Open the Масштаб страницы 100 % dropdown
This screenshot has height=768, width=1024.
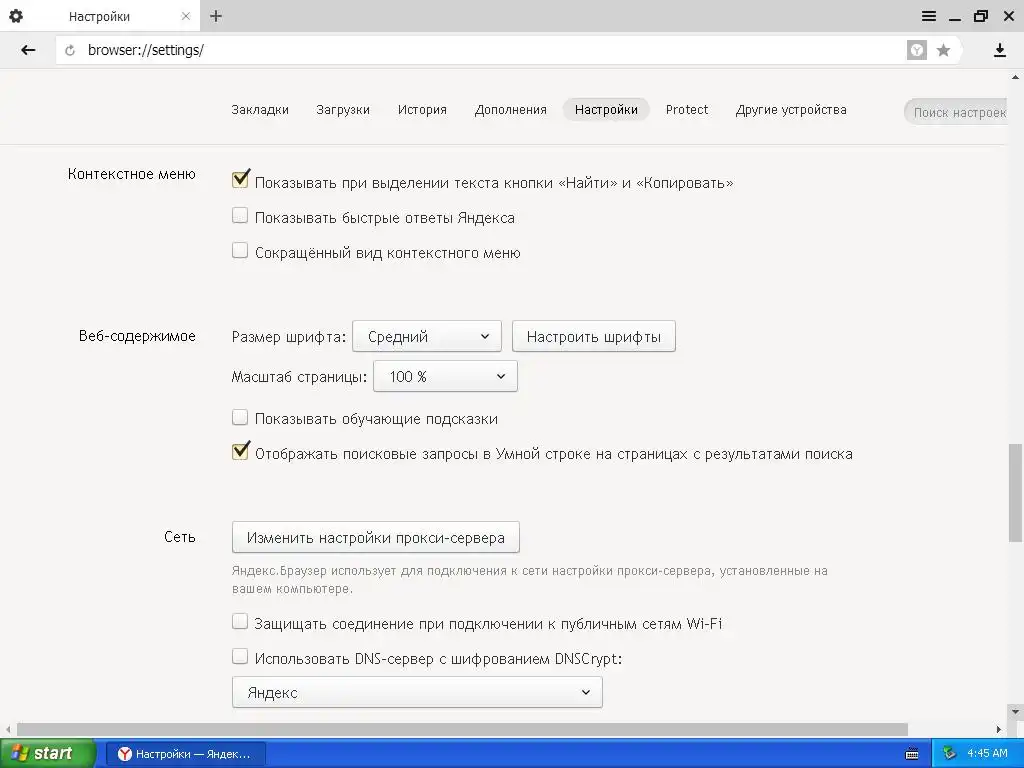point(445,376)
